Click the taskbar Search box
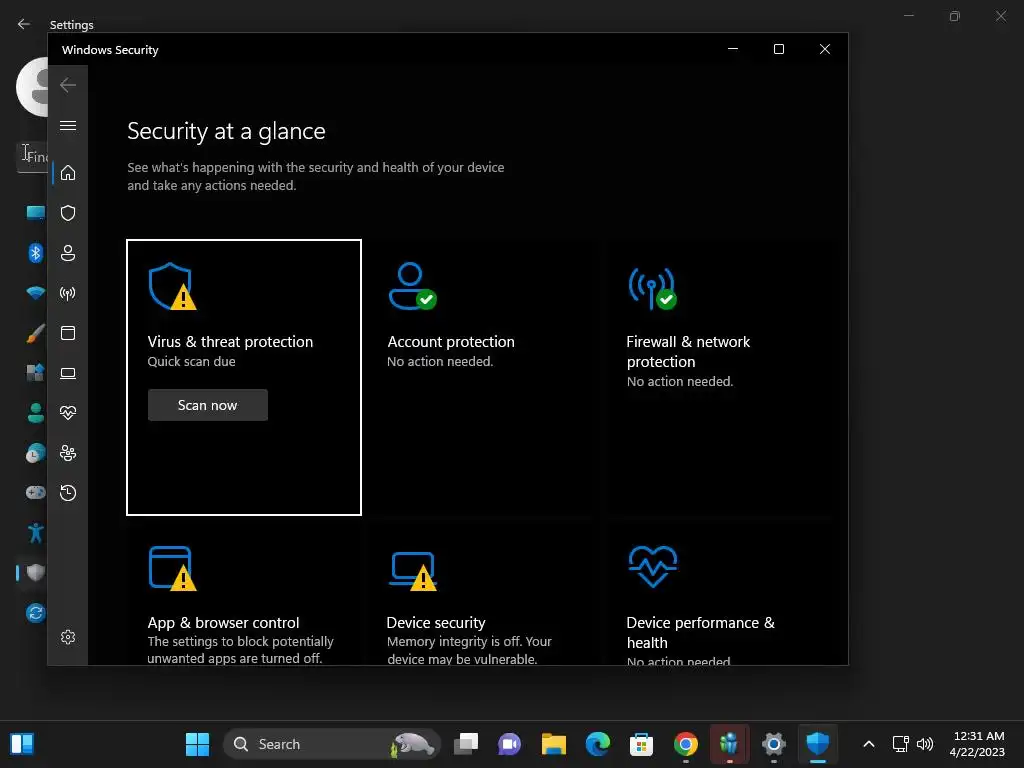Image resolution: width=1024 pixels, height=768 pixels. coord(332,744)
